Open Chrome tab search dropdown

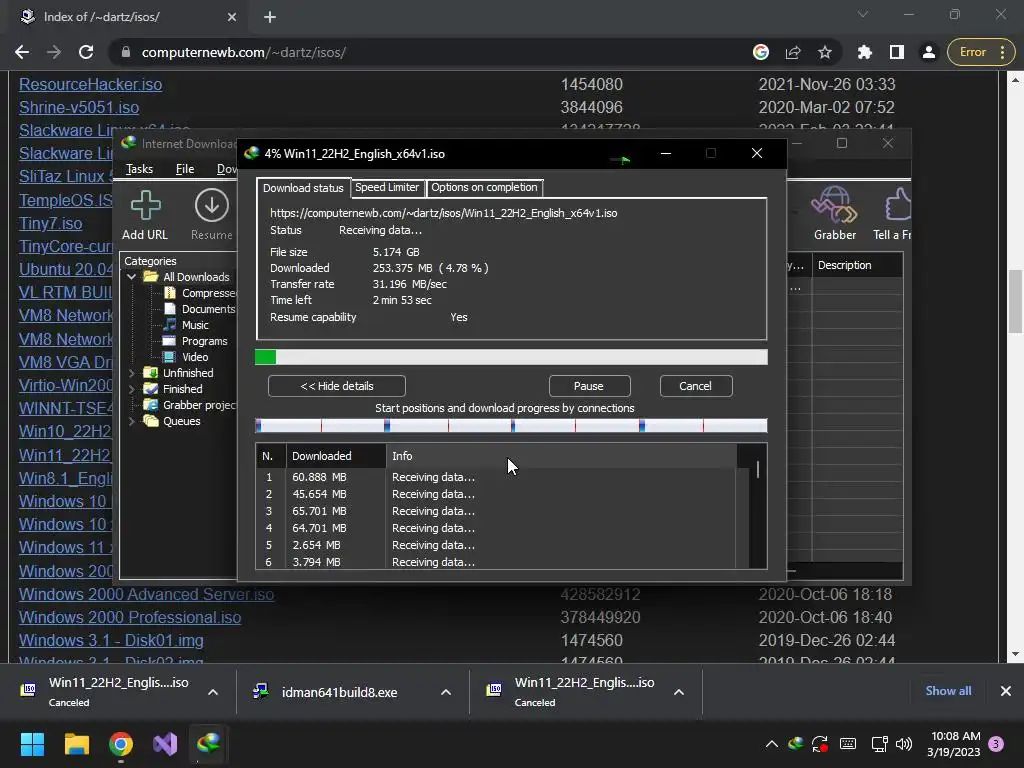(863, 14)
